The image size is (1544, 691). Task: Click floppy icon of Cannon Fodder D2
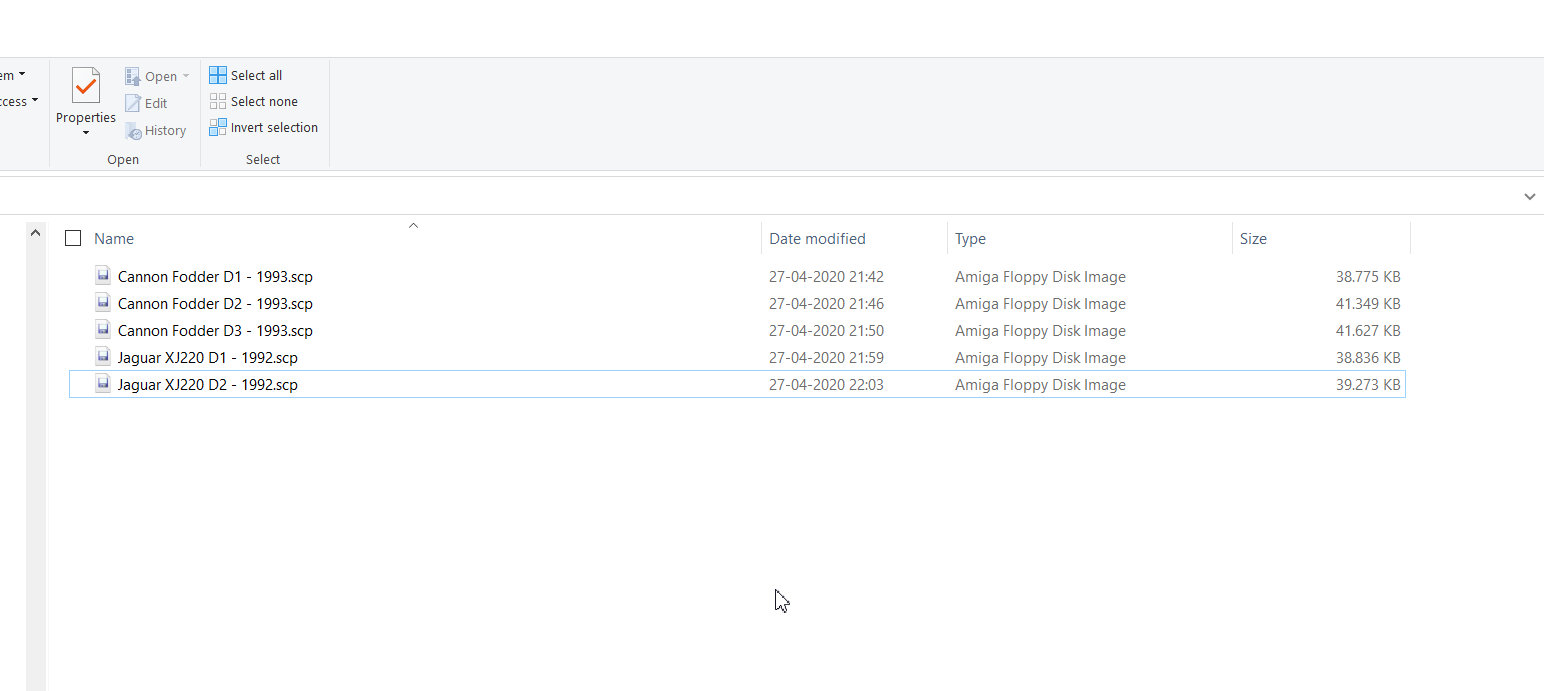tap(102, 303)
